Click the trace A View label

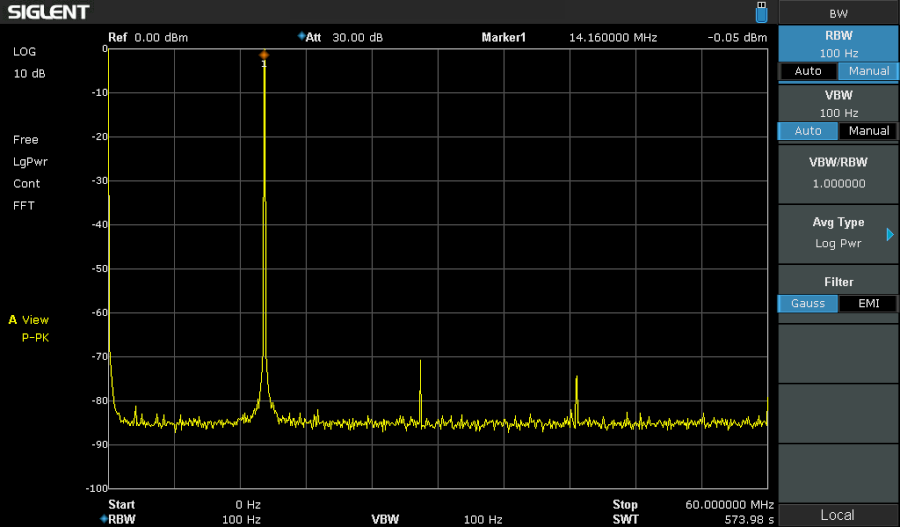pos(29,320)
